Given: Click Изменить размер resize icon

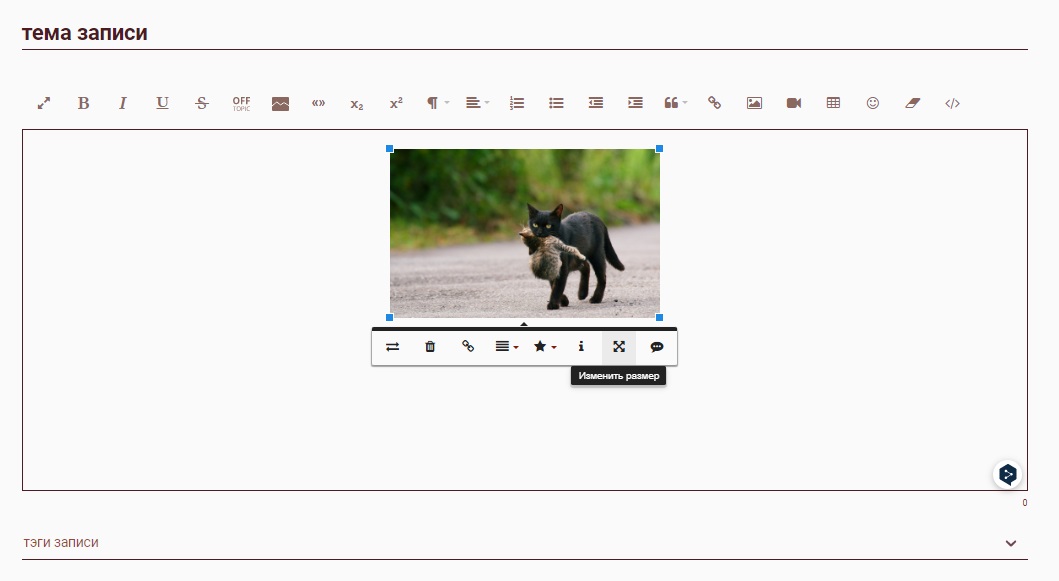Looking at the screenshot, I should coord(619,347).
